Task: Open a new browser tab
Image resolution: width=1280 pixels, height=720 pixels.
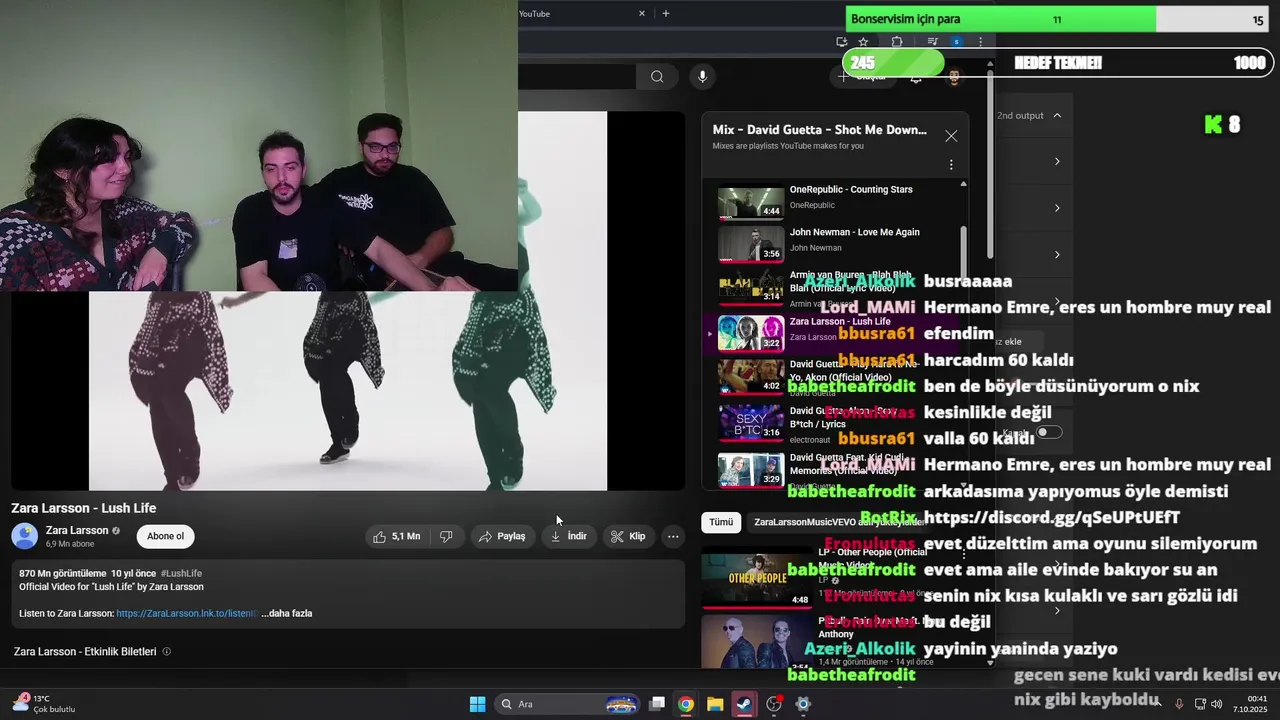Action: pyautogui.click(x=666, y=13)
